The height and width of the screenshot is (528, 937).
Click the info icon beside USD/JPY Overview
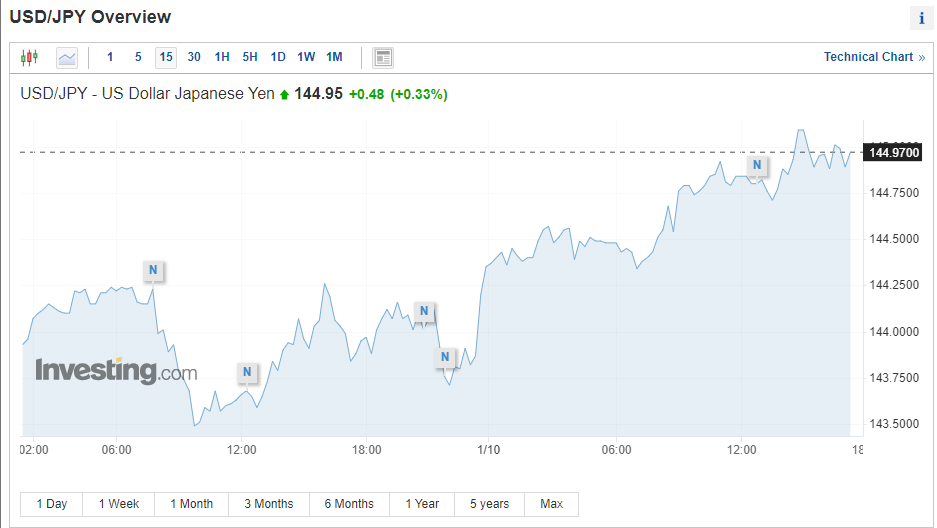tap(921, 18)
